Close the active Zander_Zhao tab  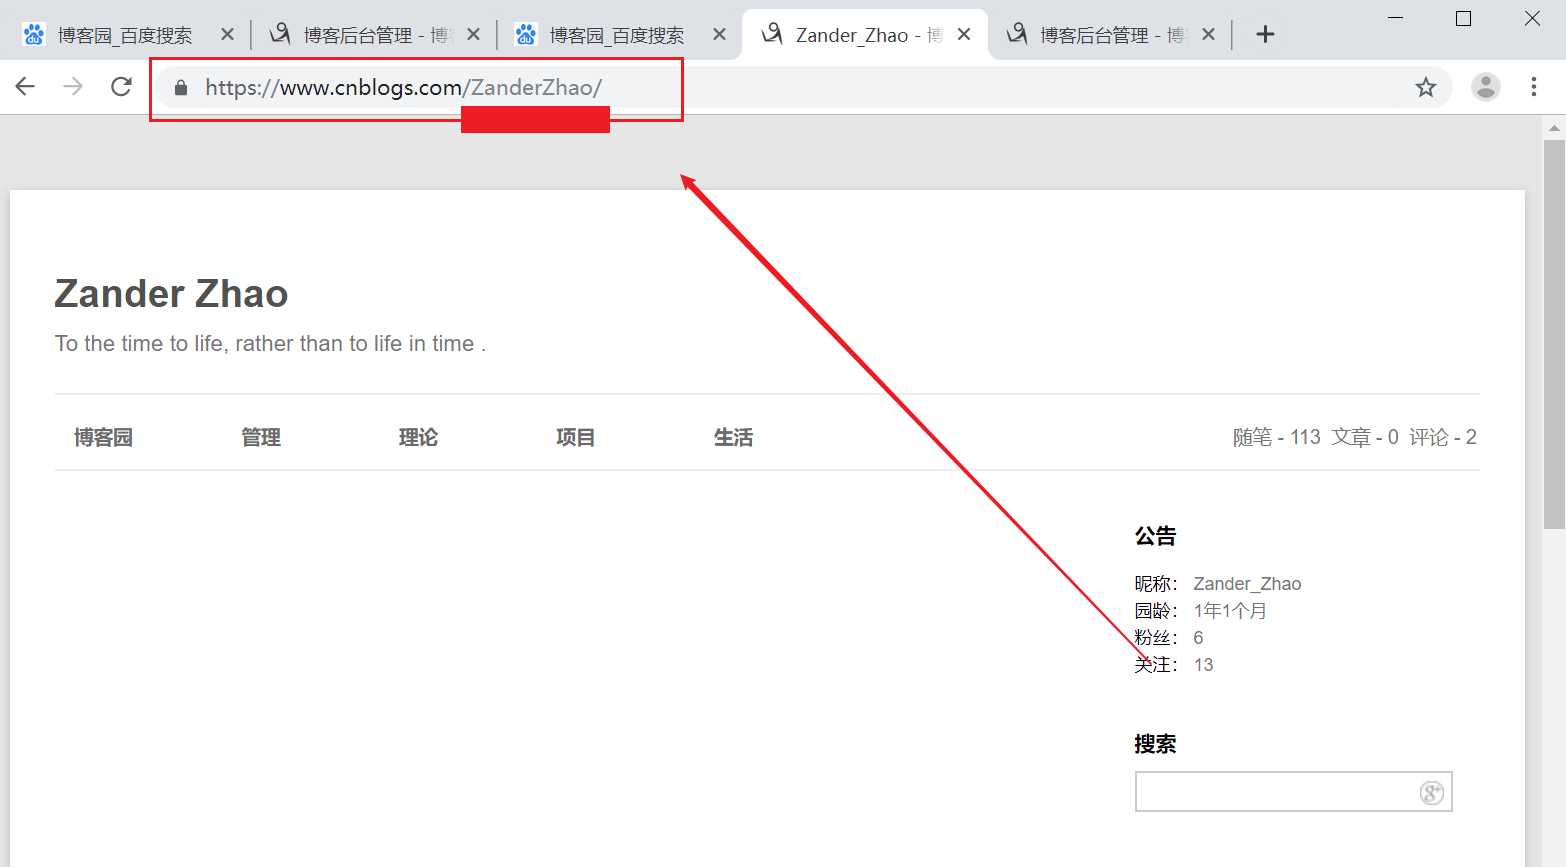pos(964,34)
